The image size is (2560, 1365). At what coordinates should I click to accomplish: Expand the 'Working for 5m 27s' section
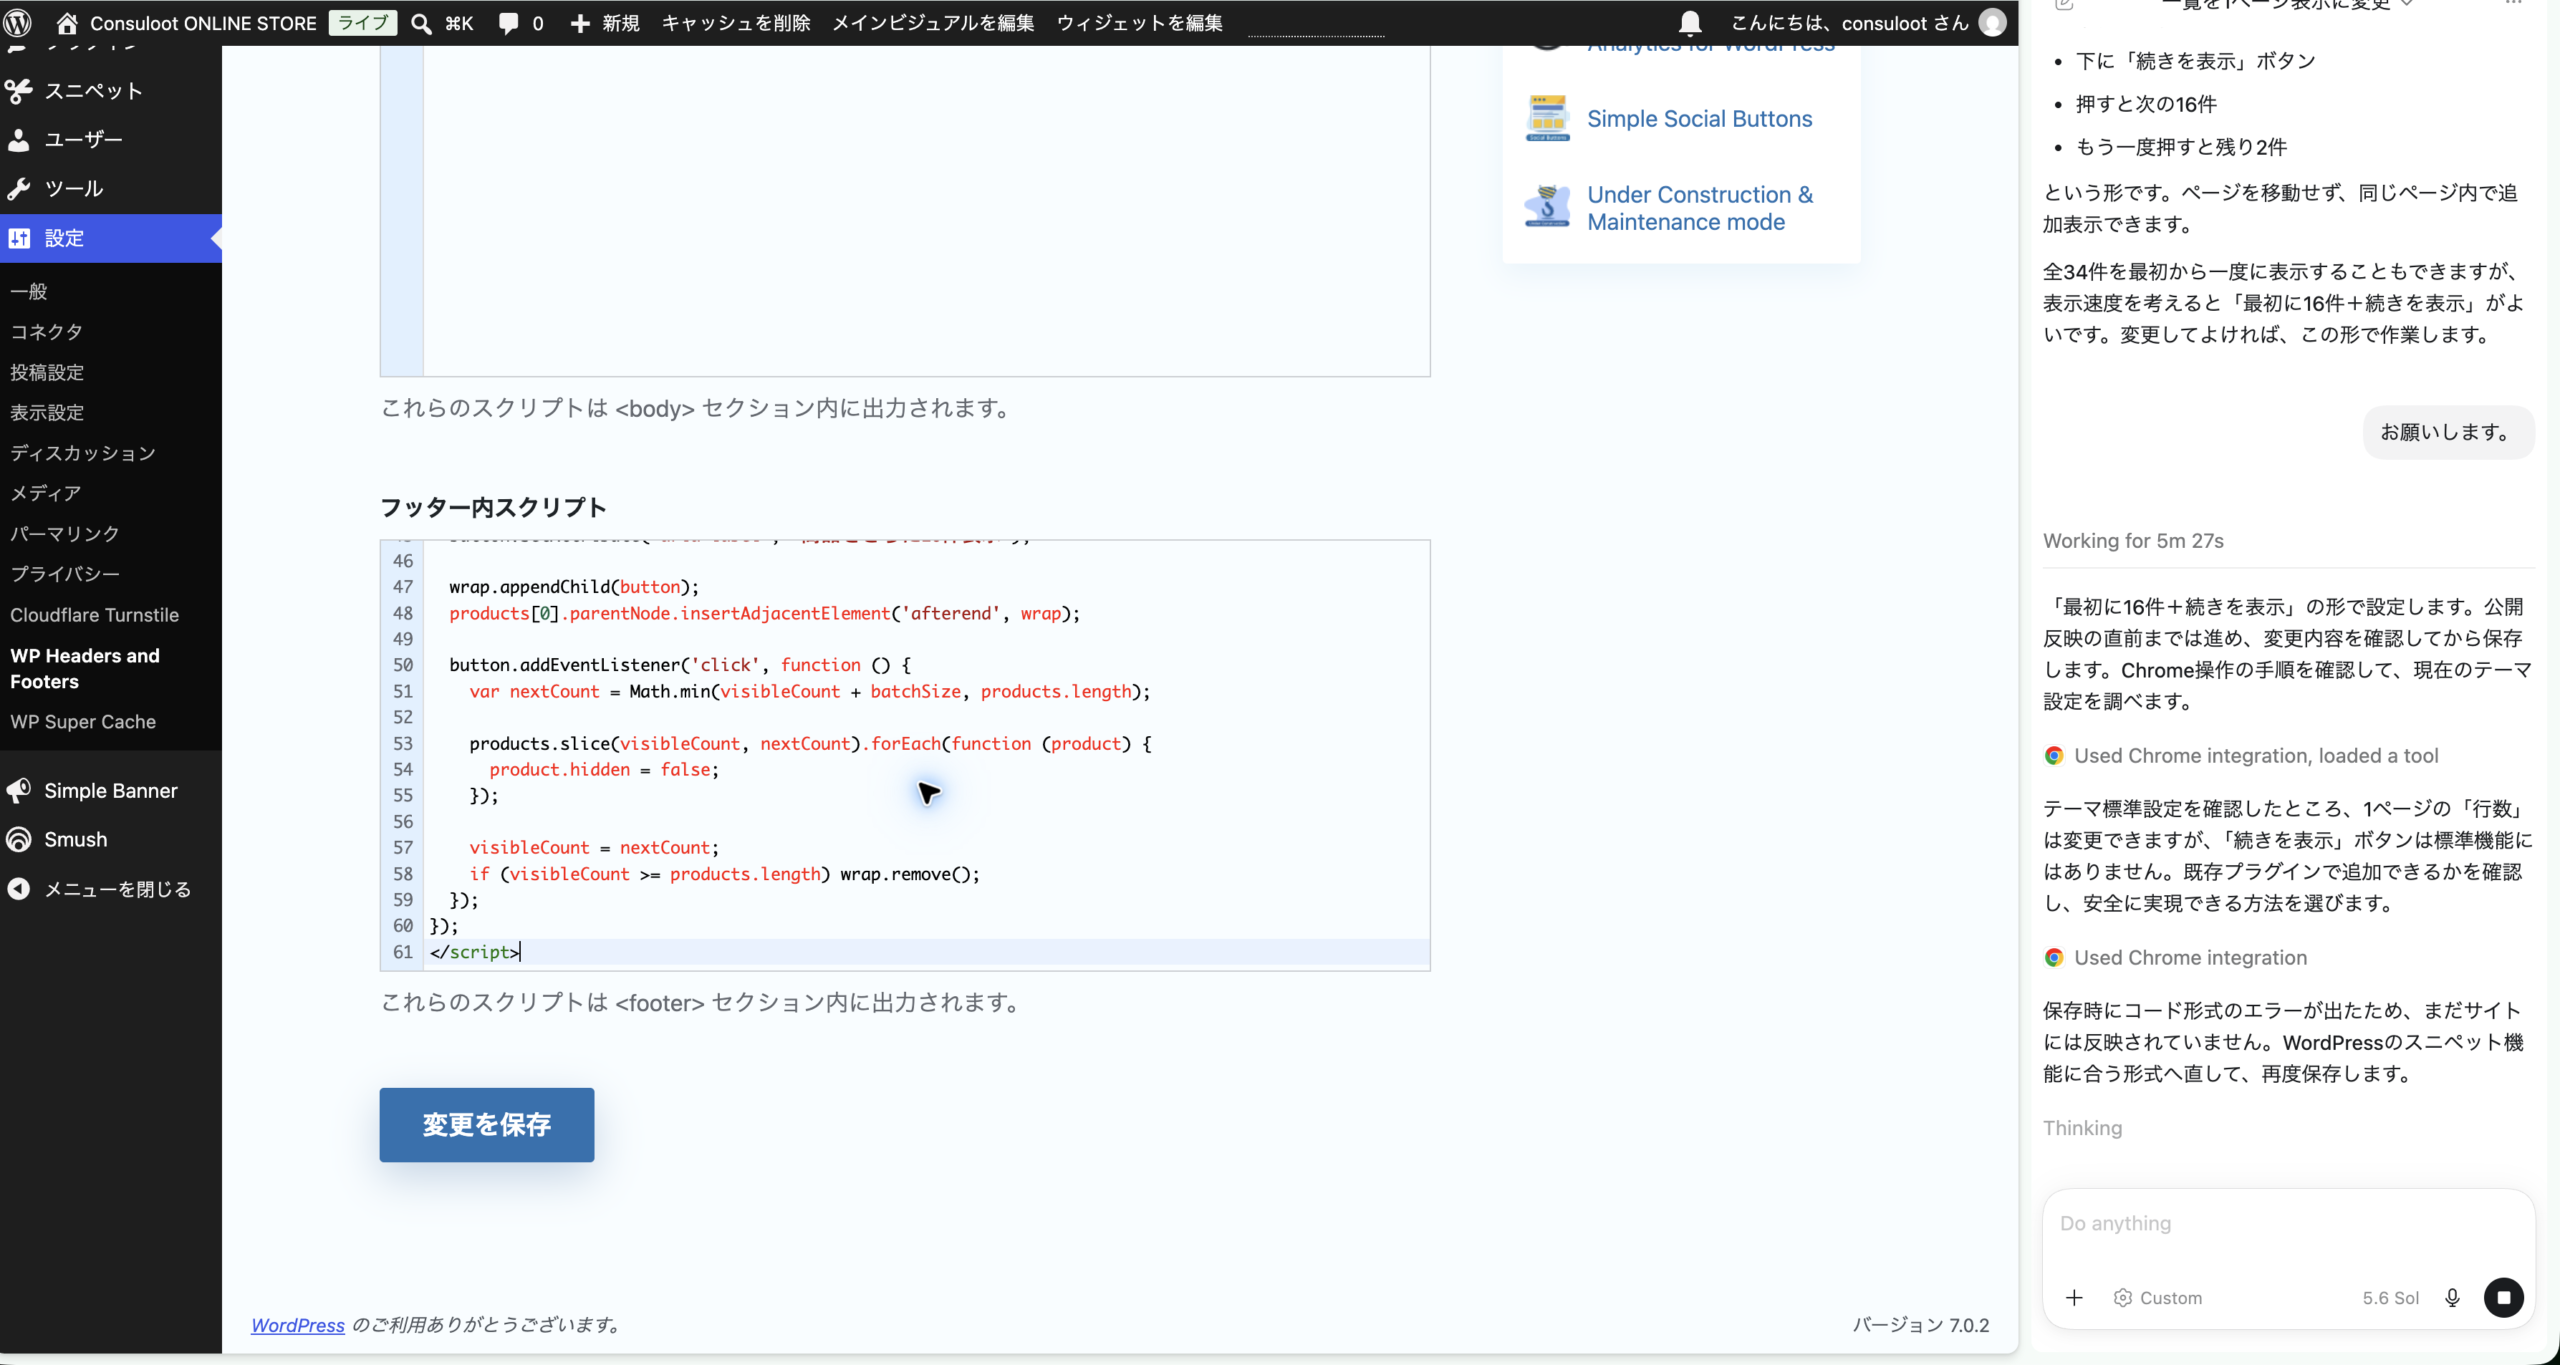(x=2133, y=541)
